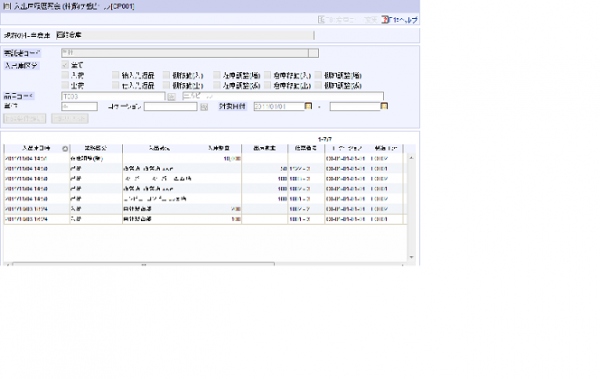Open the lookup icon beside the T003 field
This screenshot has width=600, height=379.
[171, 97]
